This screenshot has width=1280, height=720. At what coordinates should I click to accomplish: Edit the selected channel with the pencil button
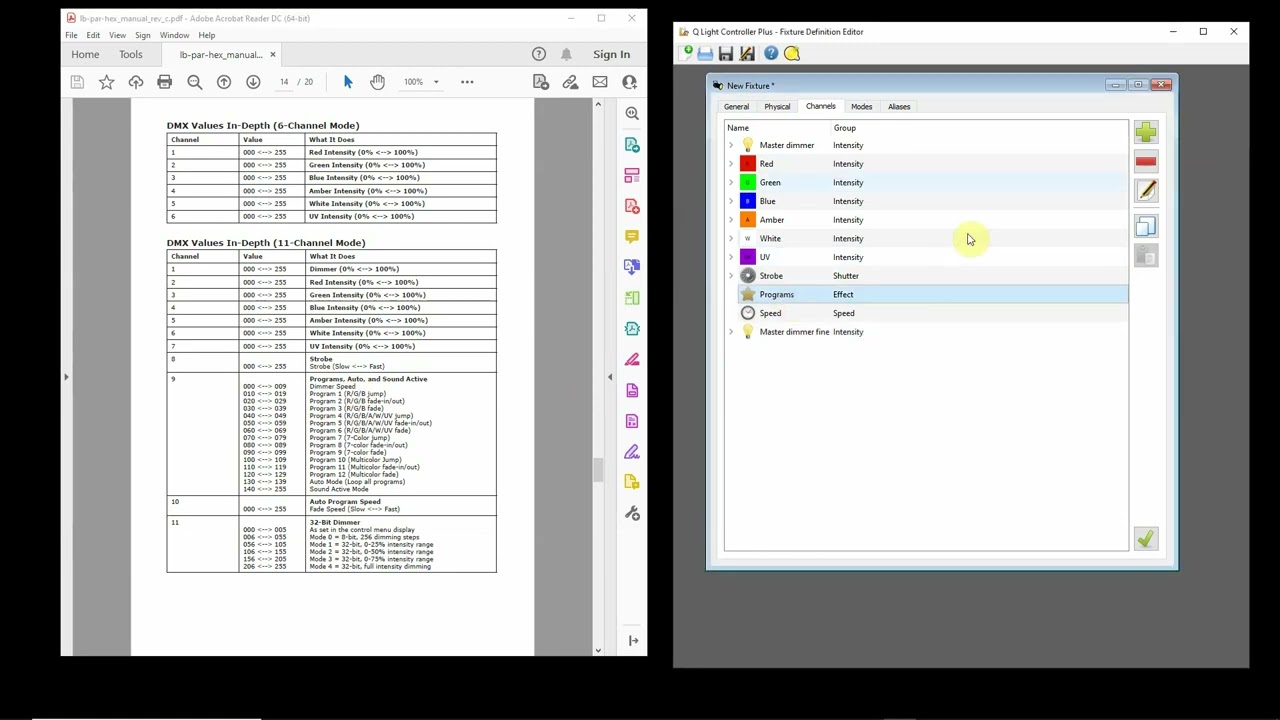point(1146,191)
